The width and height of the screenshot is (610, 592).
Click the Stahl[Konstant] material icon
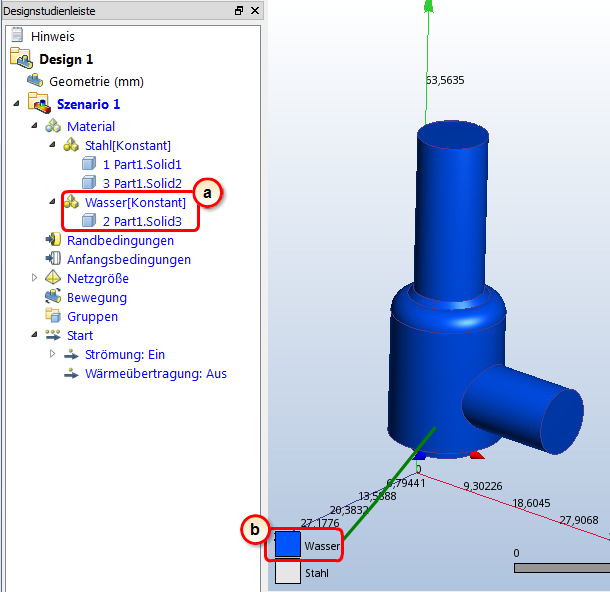pos(71,145)
